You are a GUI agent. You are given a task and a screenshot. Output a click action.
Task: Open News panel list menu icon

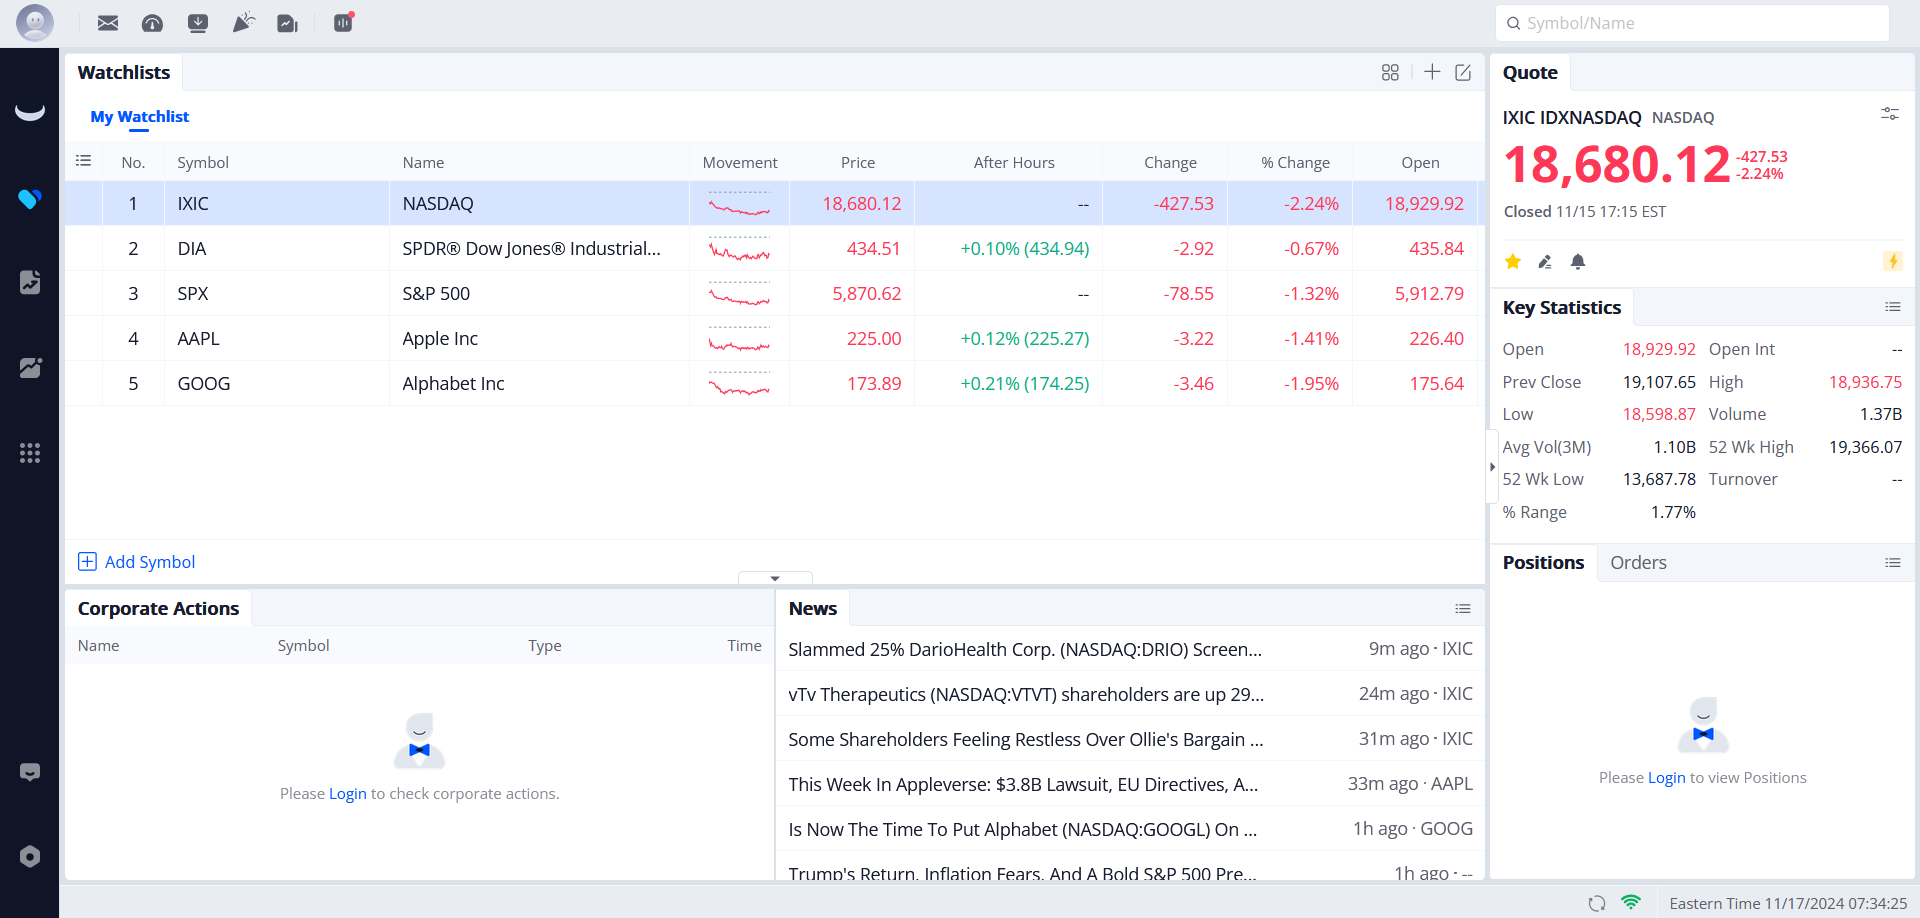[x=1463, y=609]
